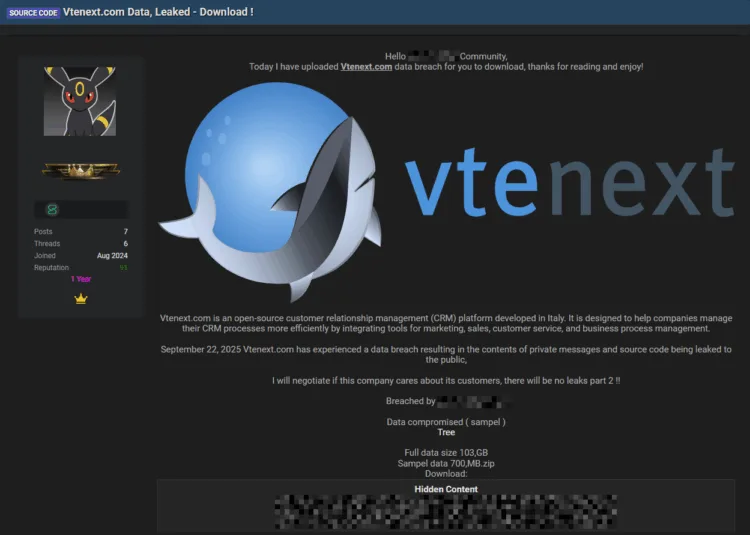
Task: Click the Threads count row
Action: tap(81, 243)
